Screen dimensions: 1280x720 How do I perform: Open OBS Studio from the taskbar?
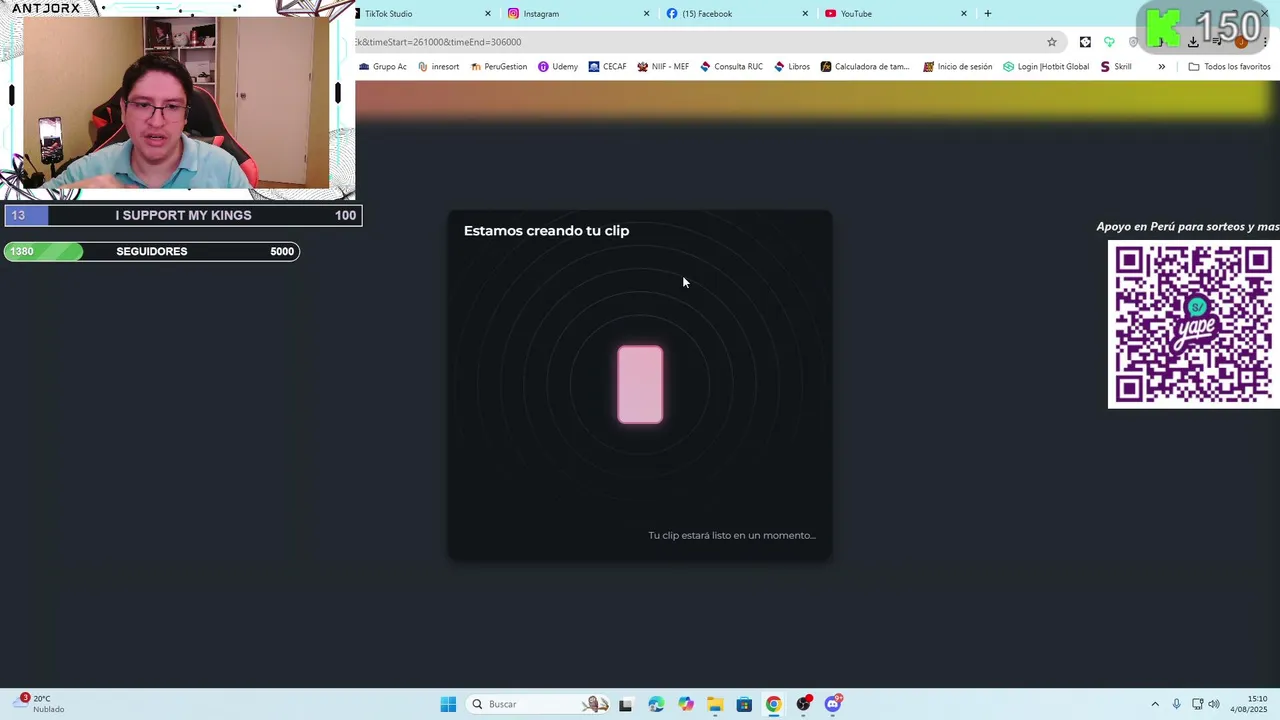[x=803, y=704]
